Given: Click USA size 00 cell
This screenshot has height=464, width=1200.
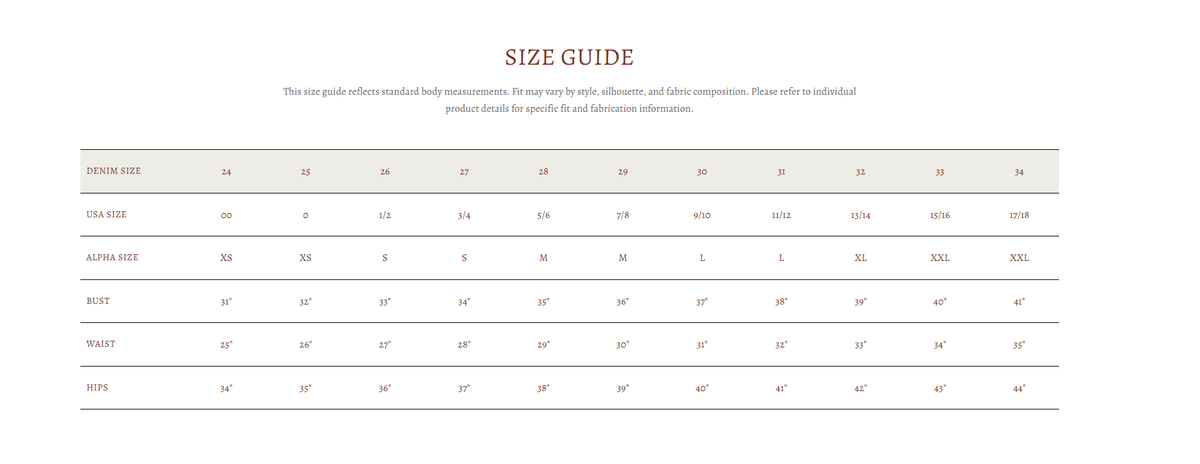Looking at the screenshot, I should point(227,215).
